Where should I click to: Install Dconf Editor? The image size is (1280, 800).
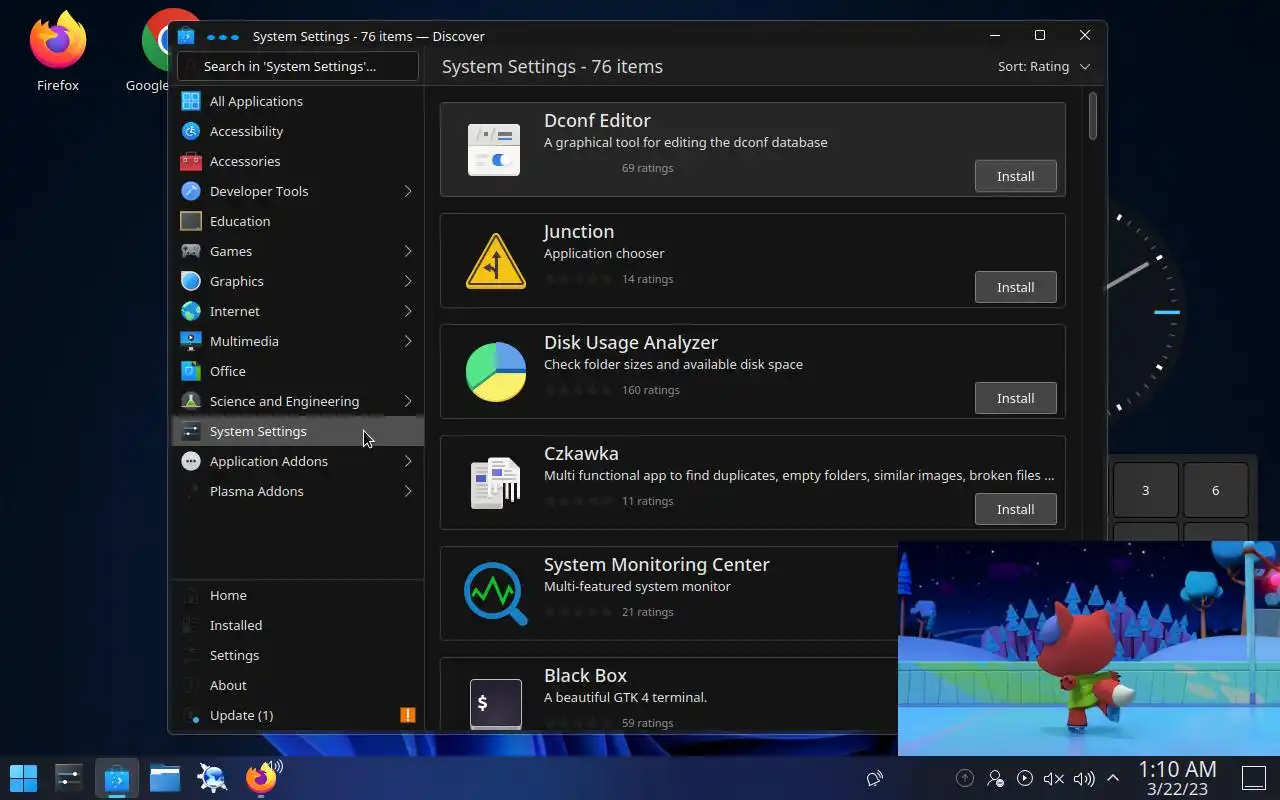tap(1015, 176)
